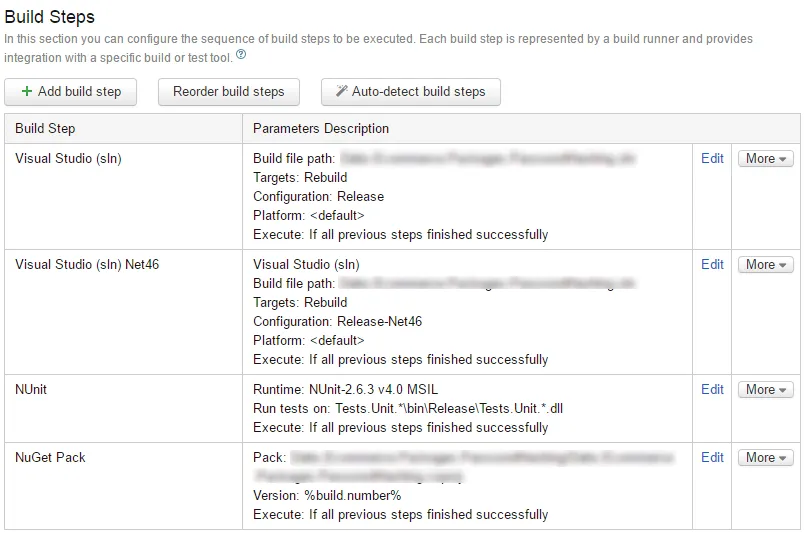Open Edit link for the NUnit step
This screenshot has width=808, height=536.
[712, 389]
